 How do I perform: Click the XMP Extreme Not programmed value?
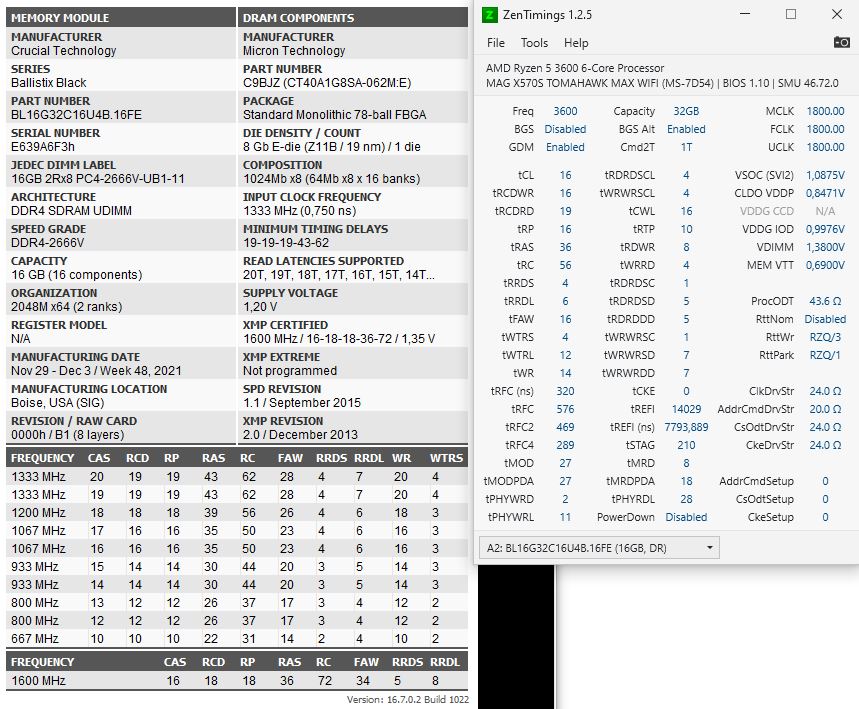coord(290,371)
